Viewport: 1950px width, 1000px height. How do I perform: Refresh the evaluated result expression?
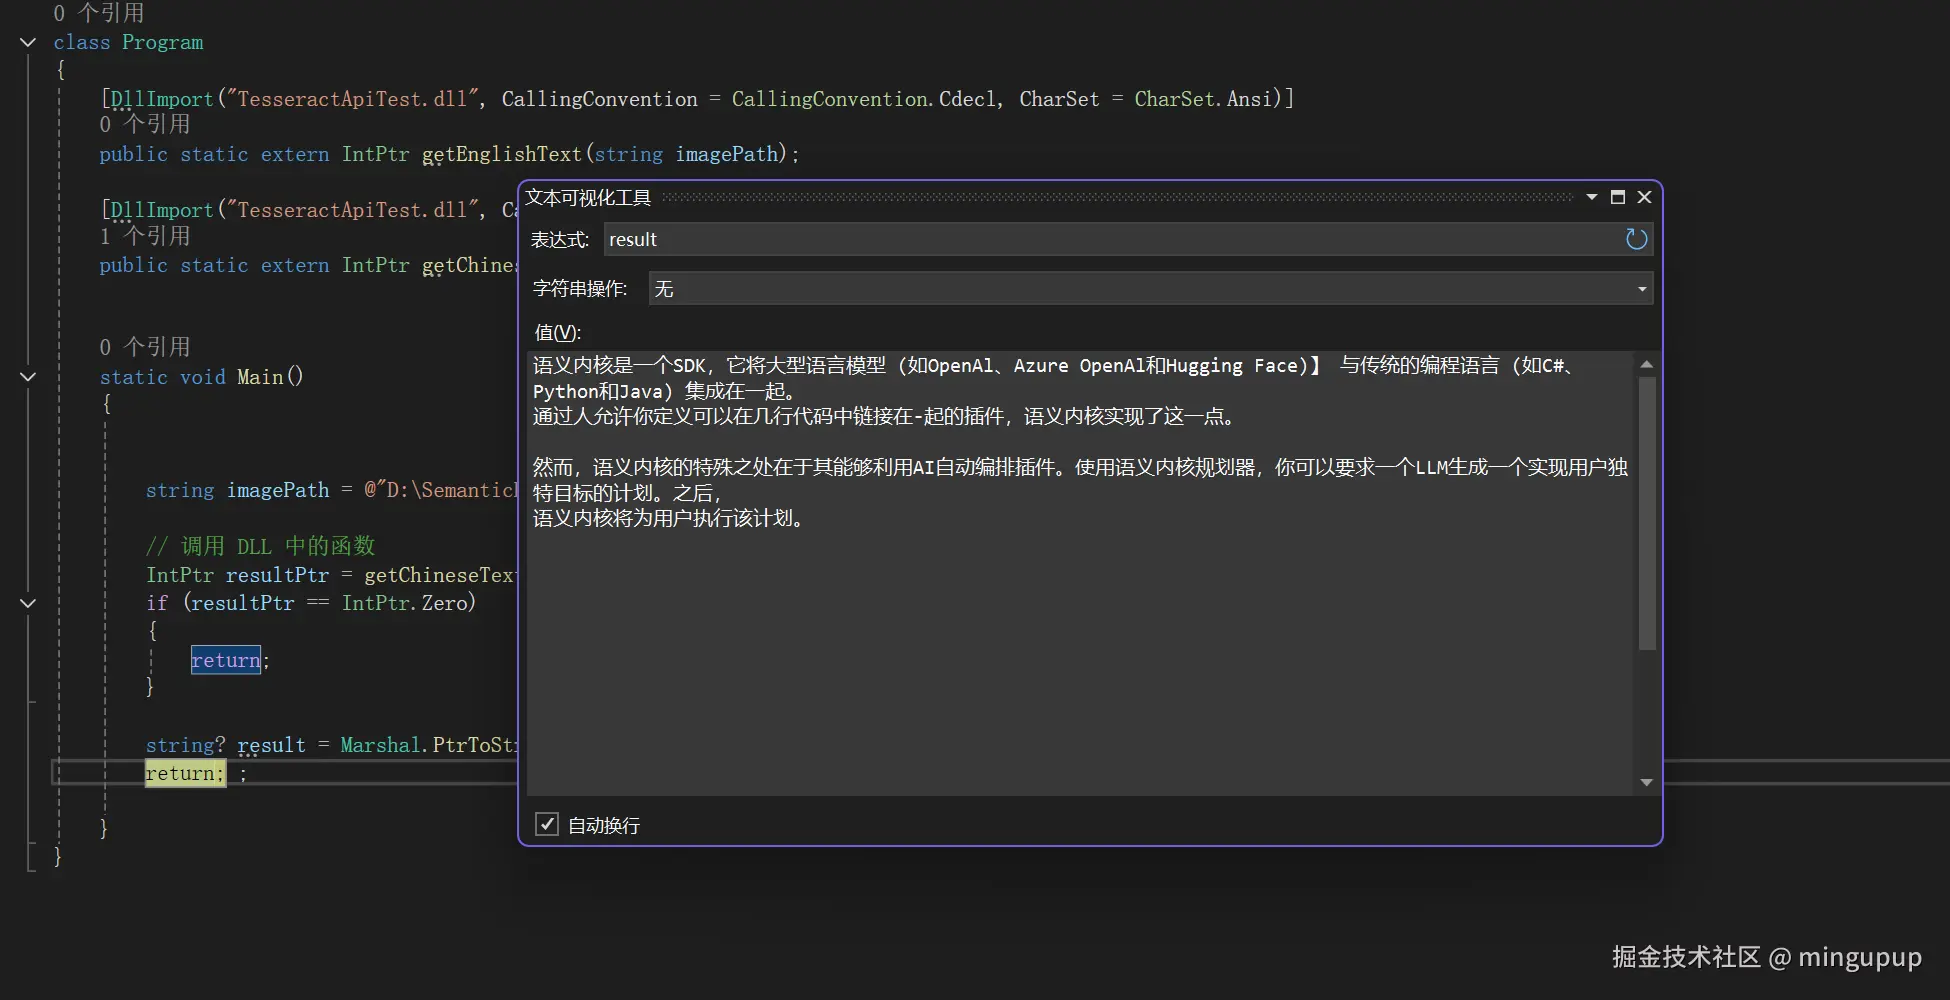pyautogui.click(x=1635, y=239)
